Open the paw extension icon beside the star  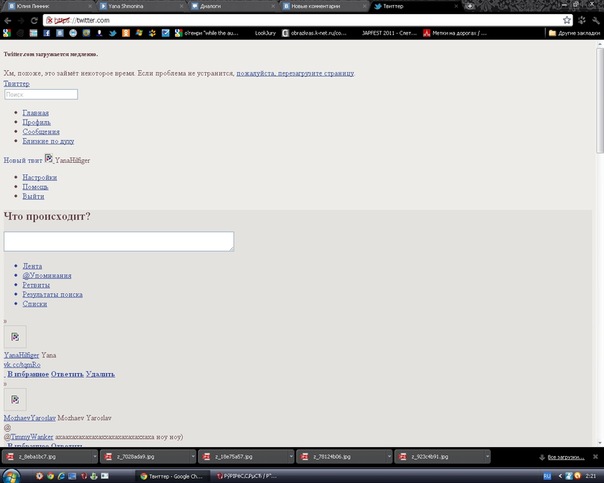[x=582, y=20]
